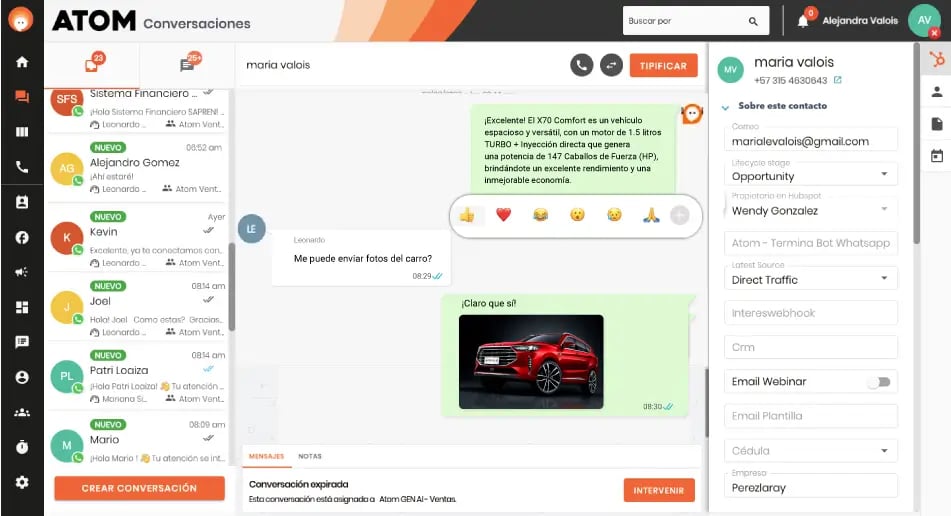Viewport: 951px width, 516px height.
Task: Expand the Latest Source Direct Traffic dropdown
Action: pyautogui.click(x=810, y=279)
